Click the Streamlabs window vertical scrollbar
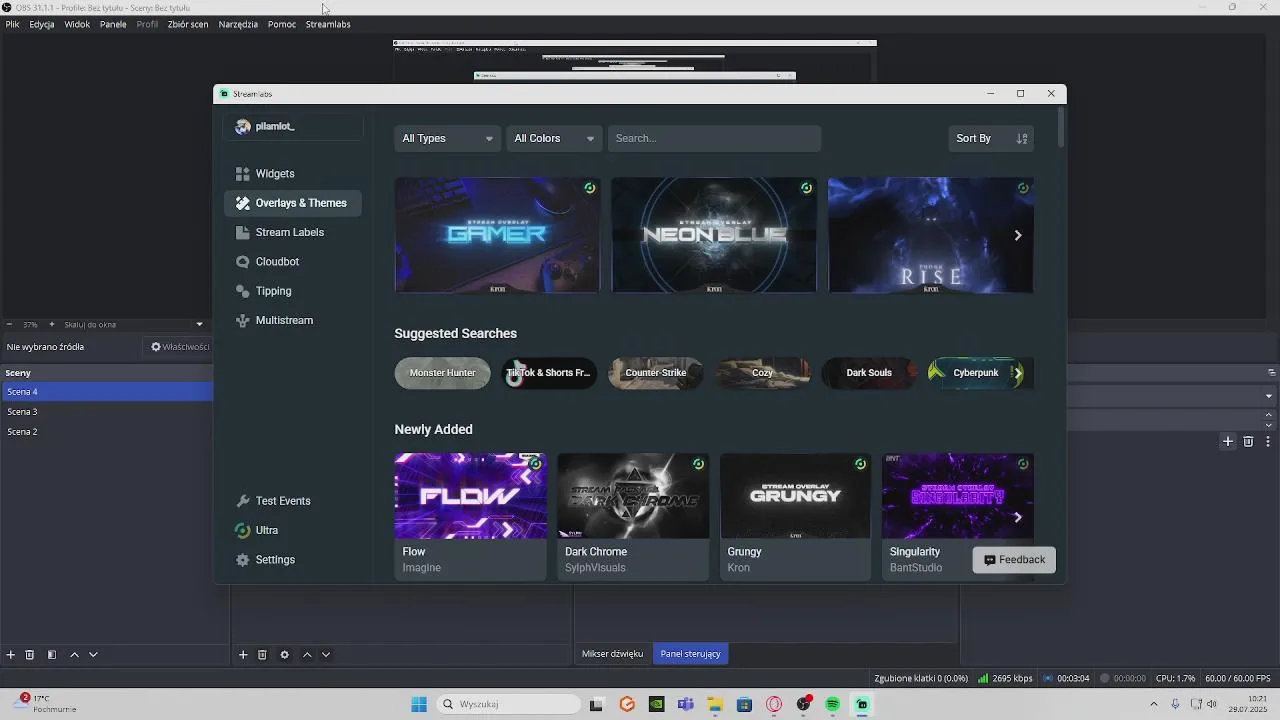1280x720 pixels. [1060, 128]
